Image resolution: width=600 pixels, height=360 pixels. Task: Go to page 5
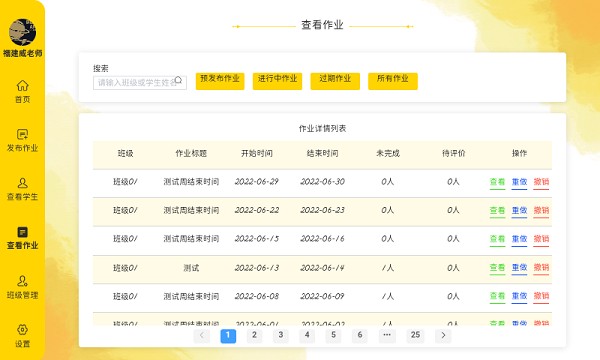click(x=333, y=336)
